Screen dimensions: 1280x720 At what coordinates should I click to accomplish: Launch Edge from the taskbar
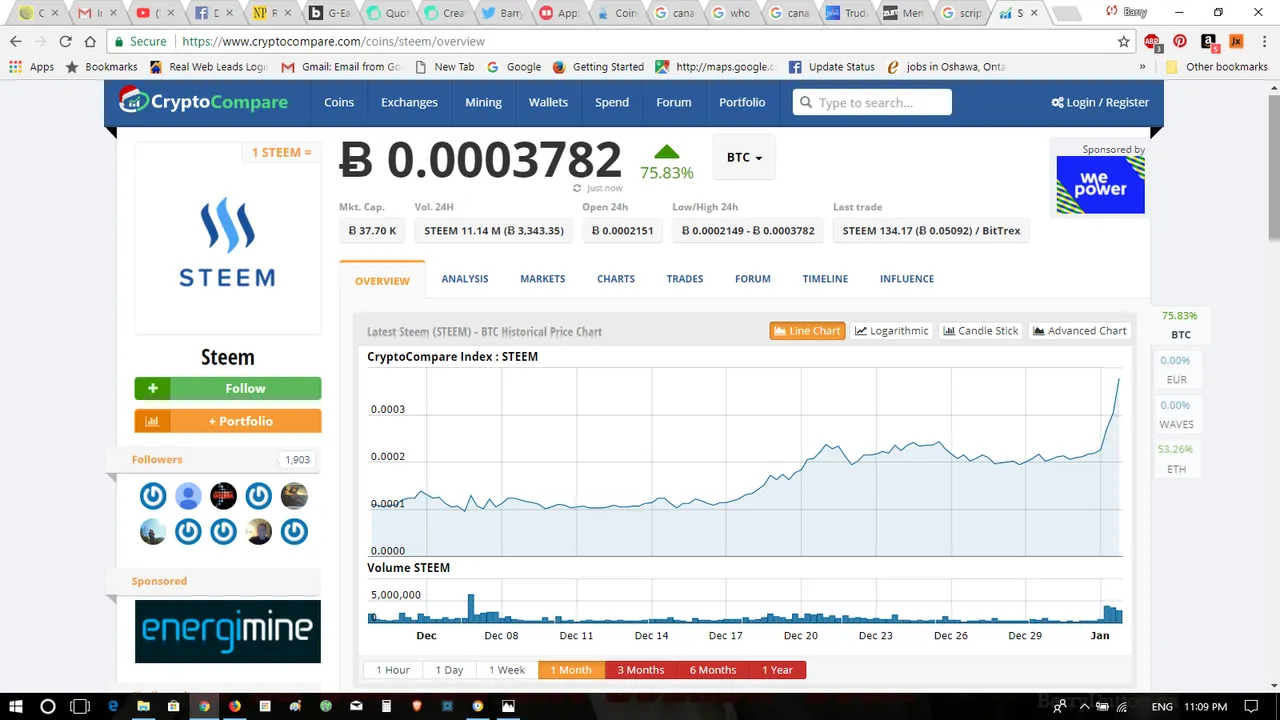113,706
